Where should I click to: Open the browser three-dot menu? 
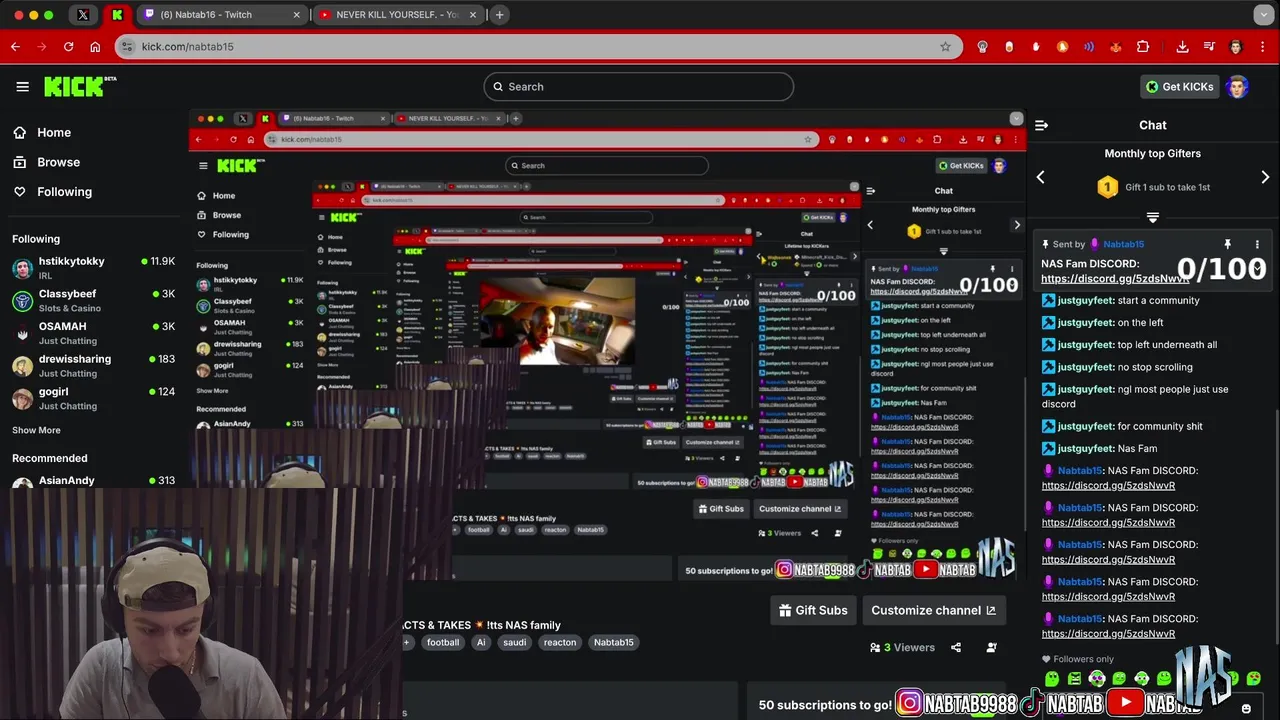pos(1263,47)
